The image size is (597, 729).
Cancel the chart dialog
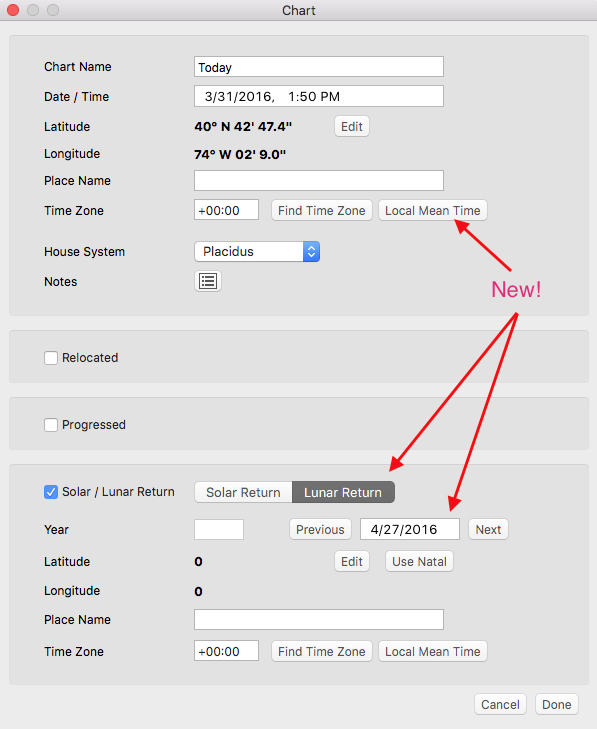pos(500,704)
